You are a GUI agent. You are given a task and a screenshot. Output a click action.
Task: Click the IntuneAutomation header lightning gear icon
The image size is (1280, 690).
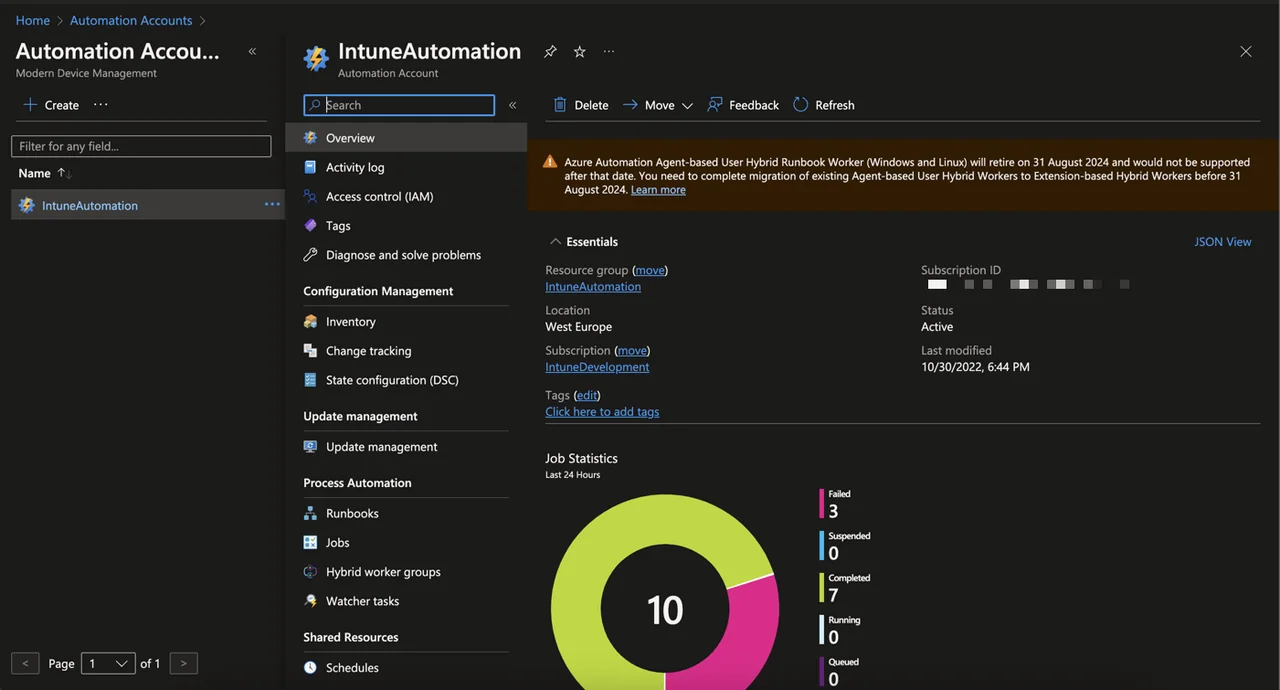point(316,58)
